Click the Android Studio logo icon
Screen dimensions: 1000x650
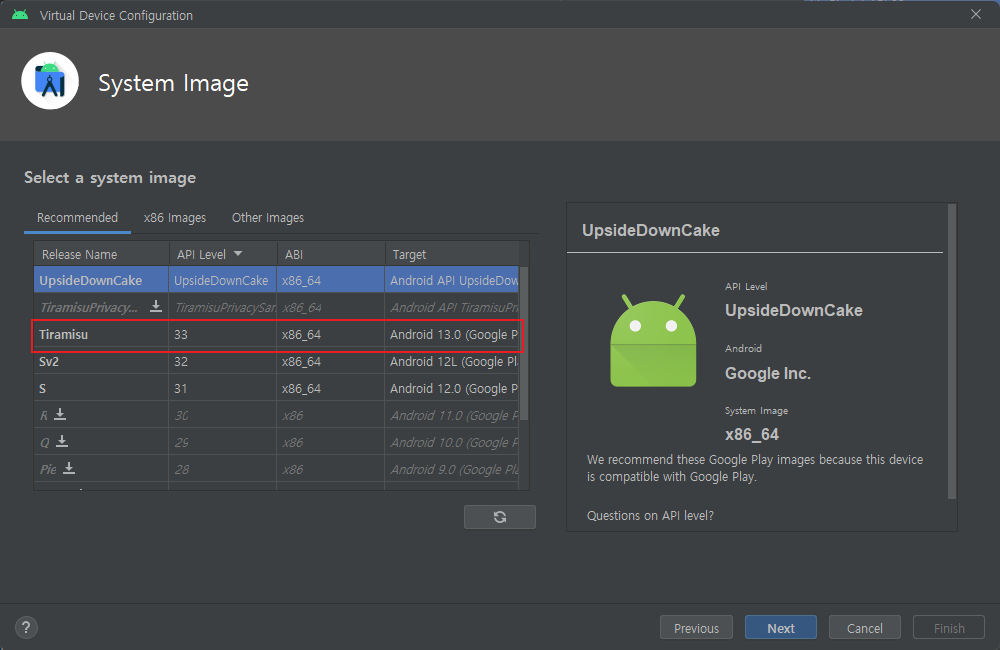[x=50, y=81]
